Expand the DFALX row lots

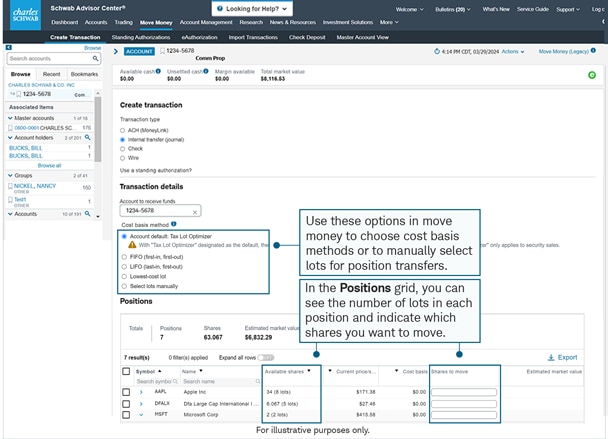(141, 404)
